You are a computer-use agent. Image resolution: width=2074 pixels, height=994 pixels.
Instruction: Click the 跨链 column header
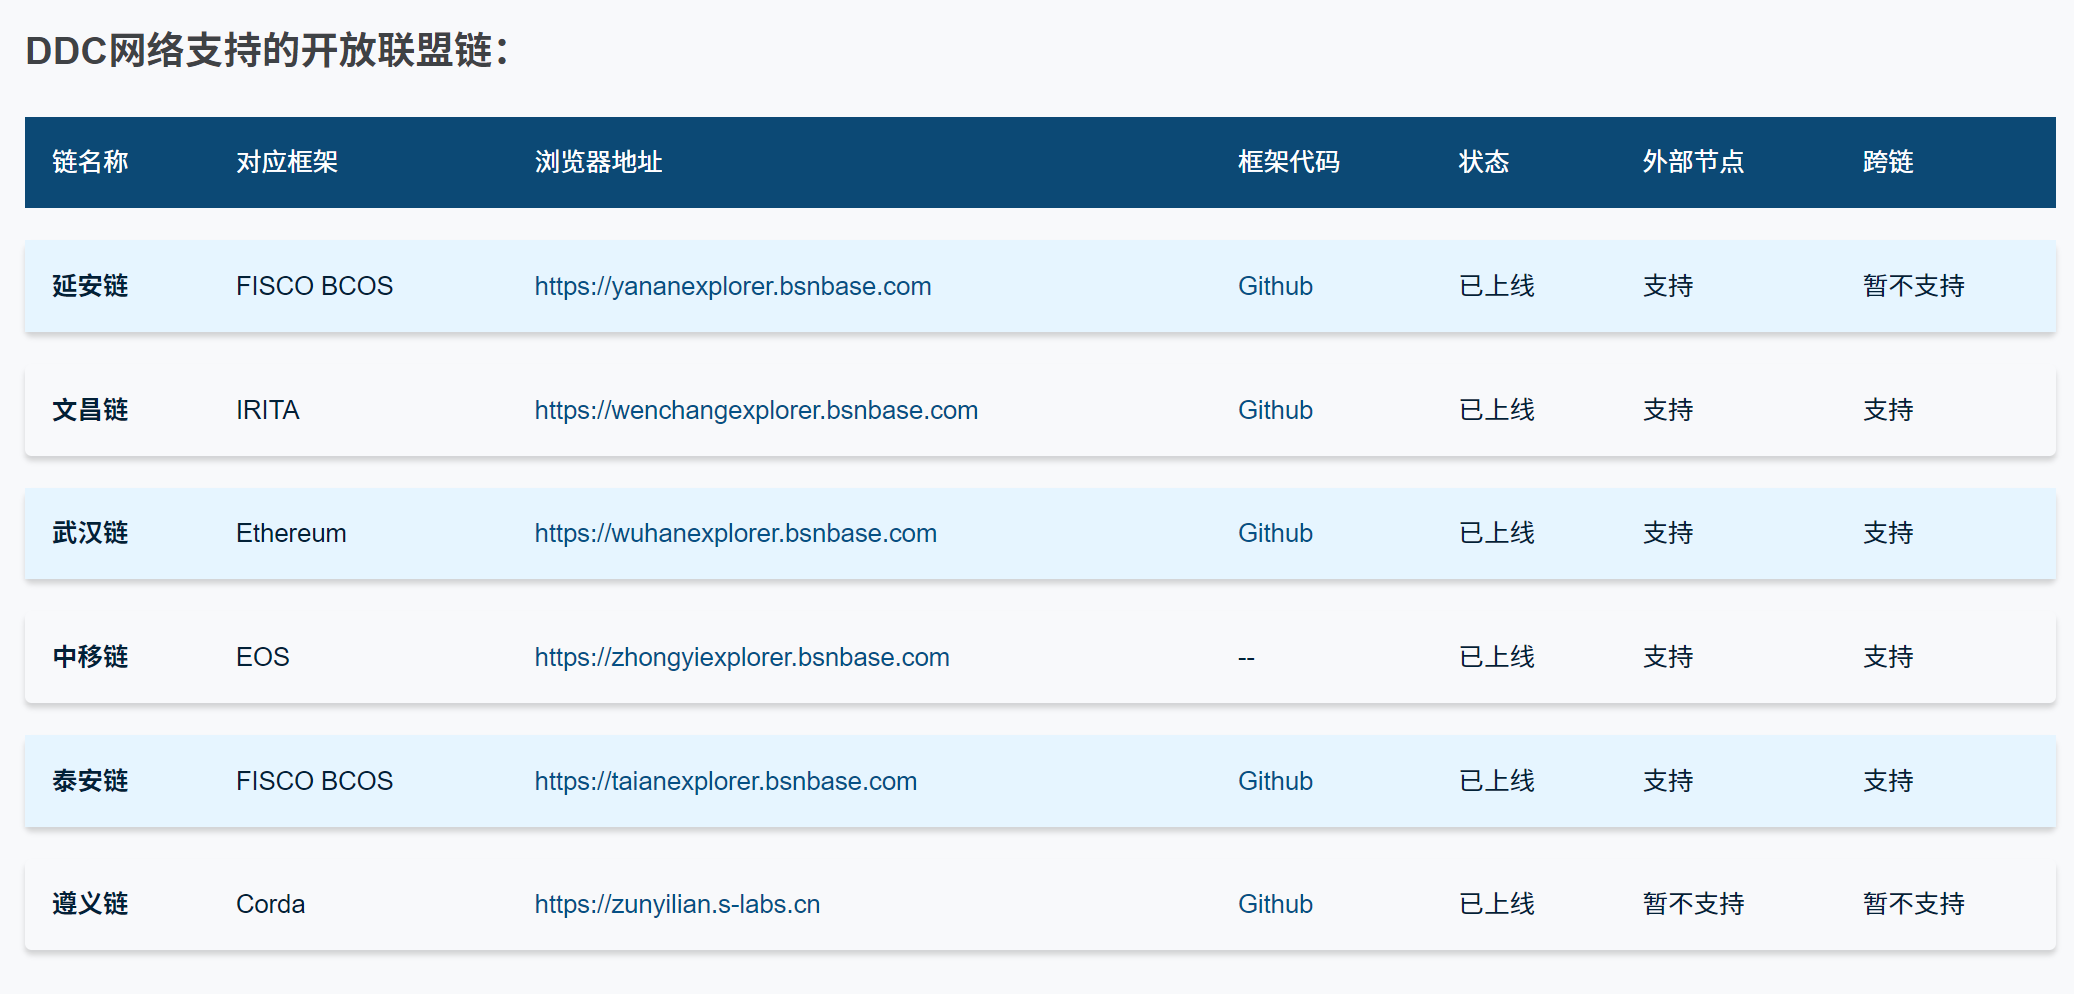(1887, 162)
